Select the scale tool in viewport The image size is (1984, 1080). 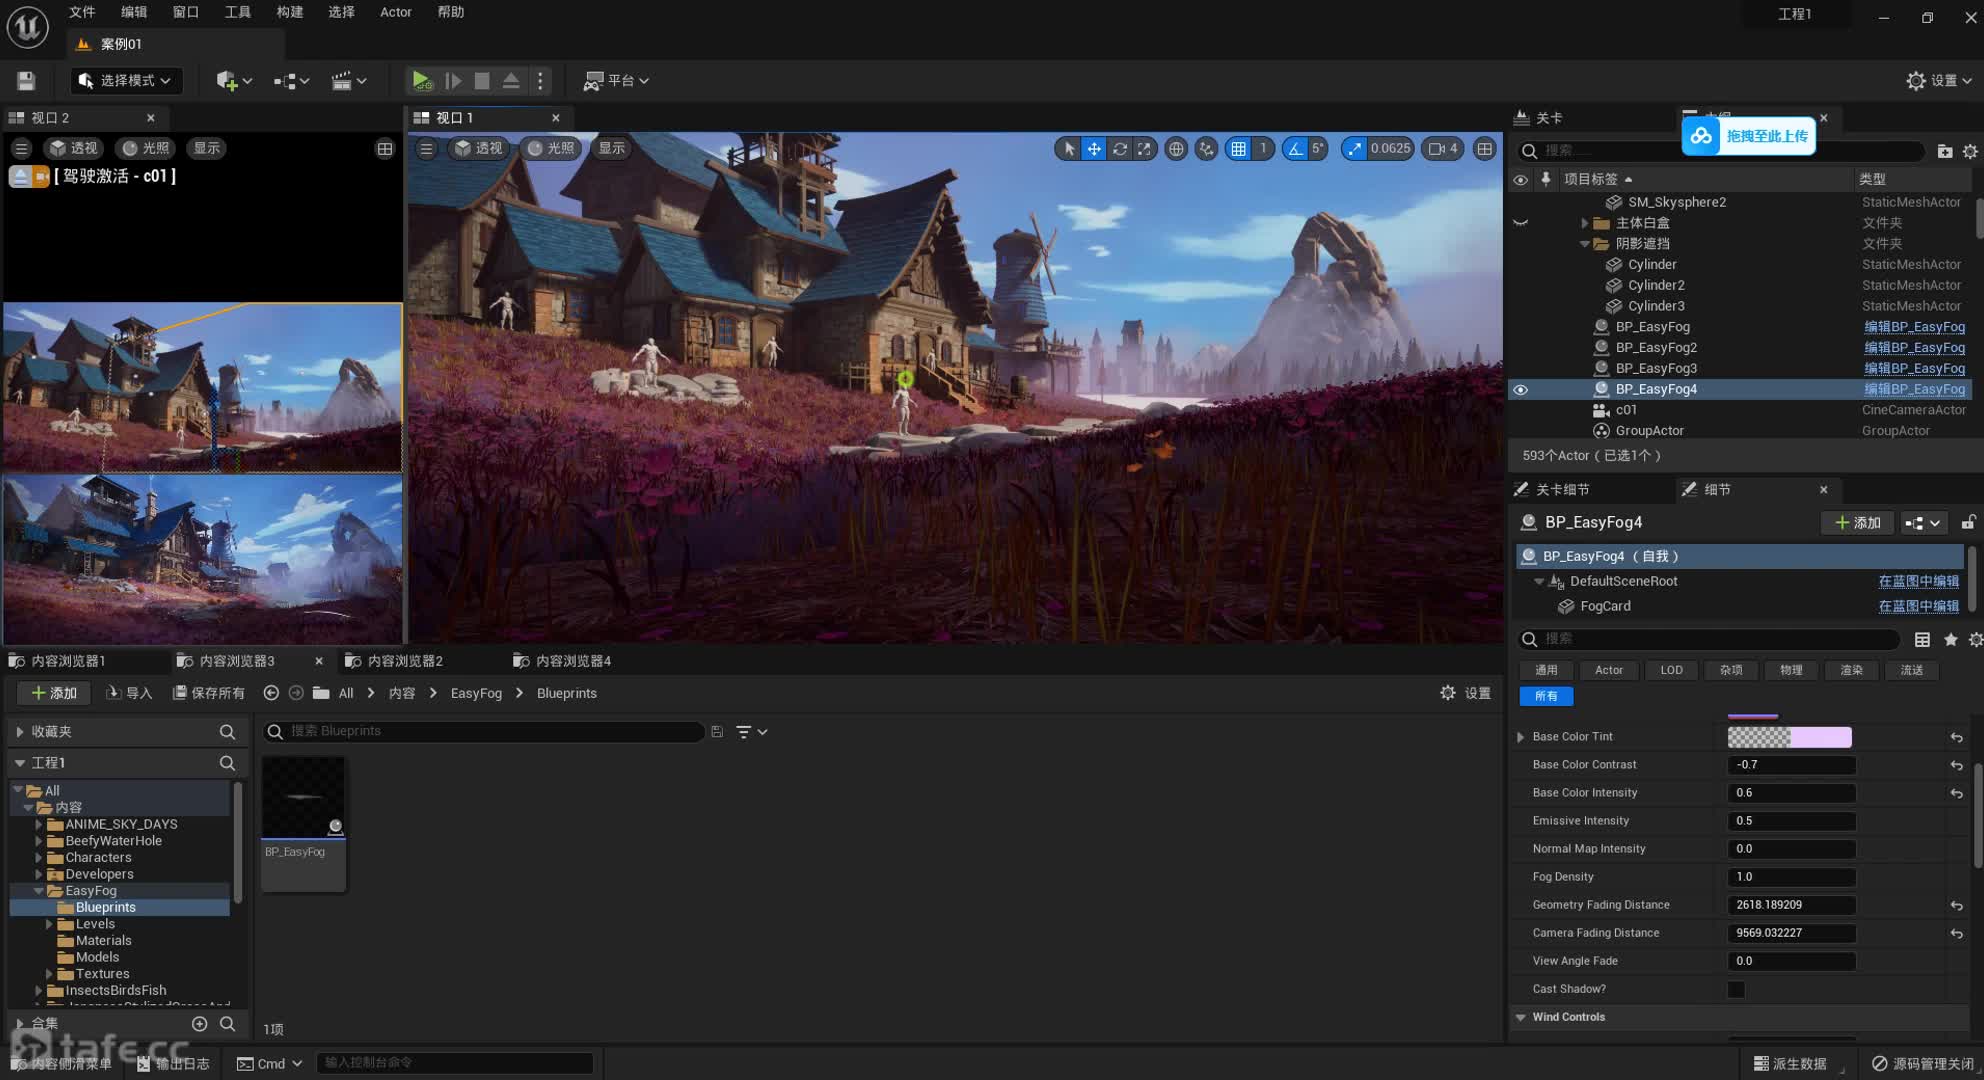pyautogui.click(x=1144, y=148)
